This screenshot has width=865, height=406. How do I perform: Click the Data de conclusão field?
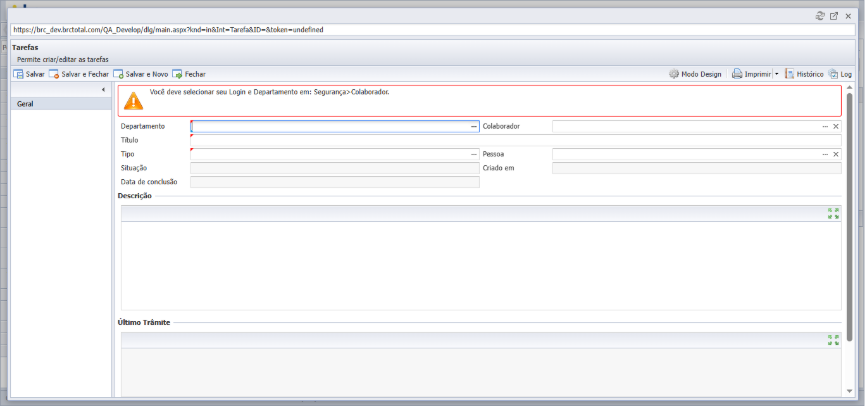pyautogui.click(x=335, y=182)
